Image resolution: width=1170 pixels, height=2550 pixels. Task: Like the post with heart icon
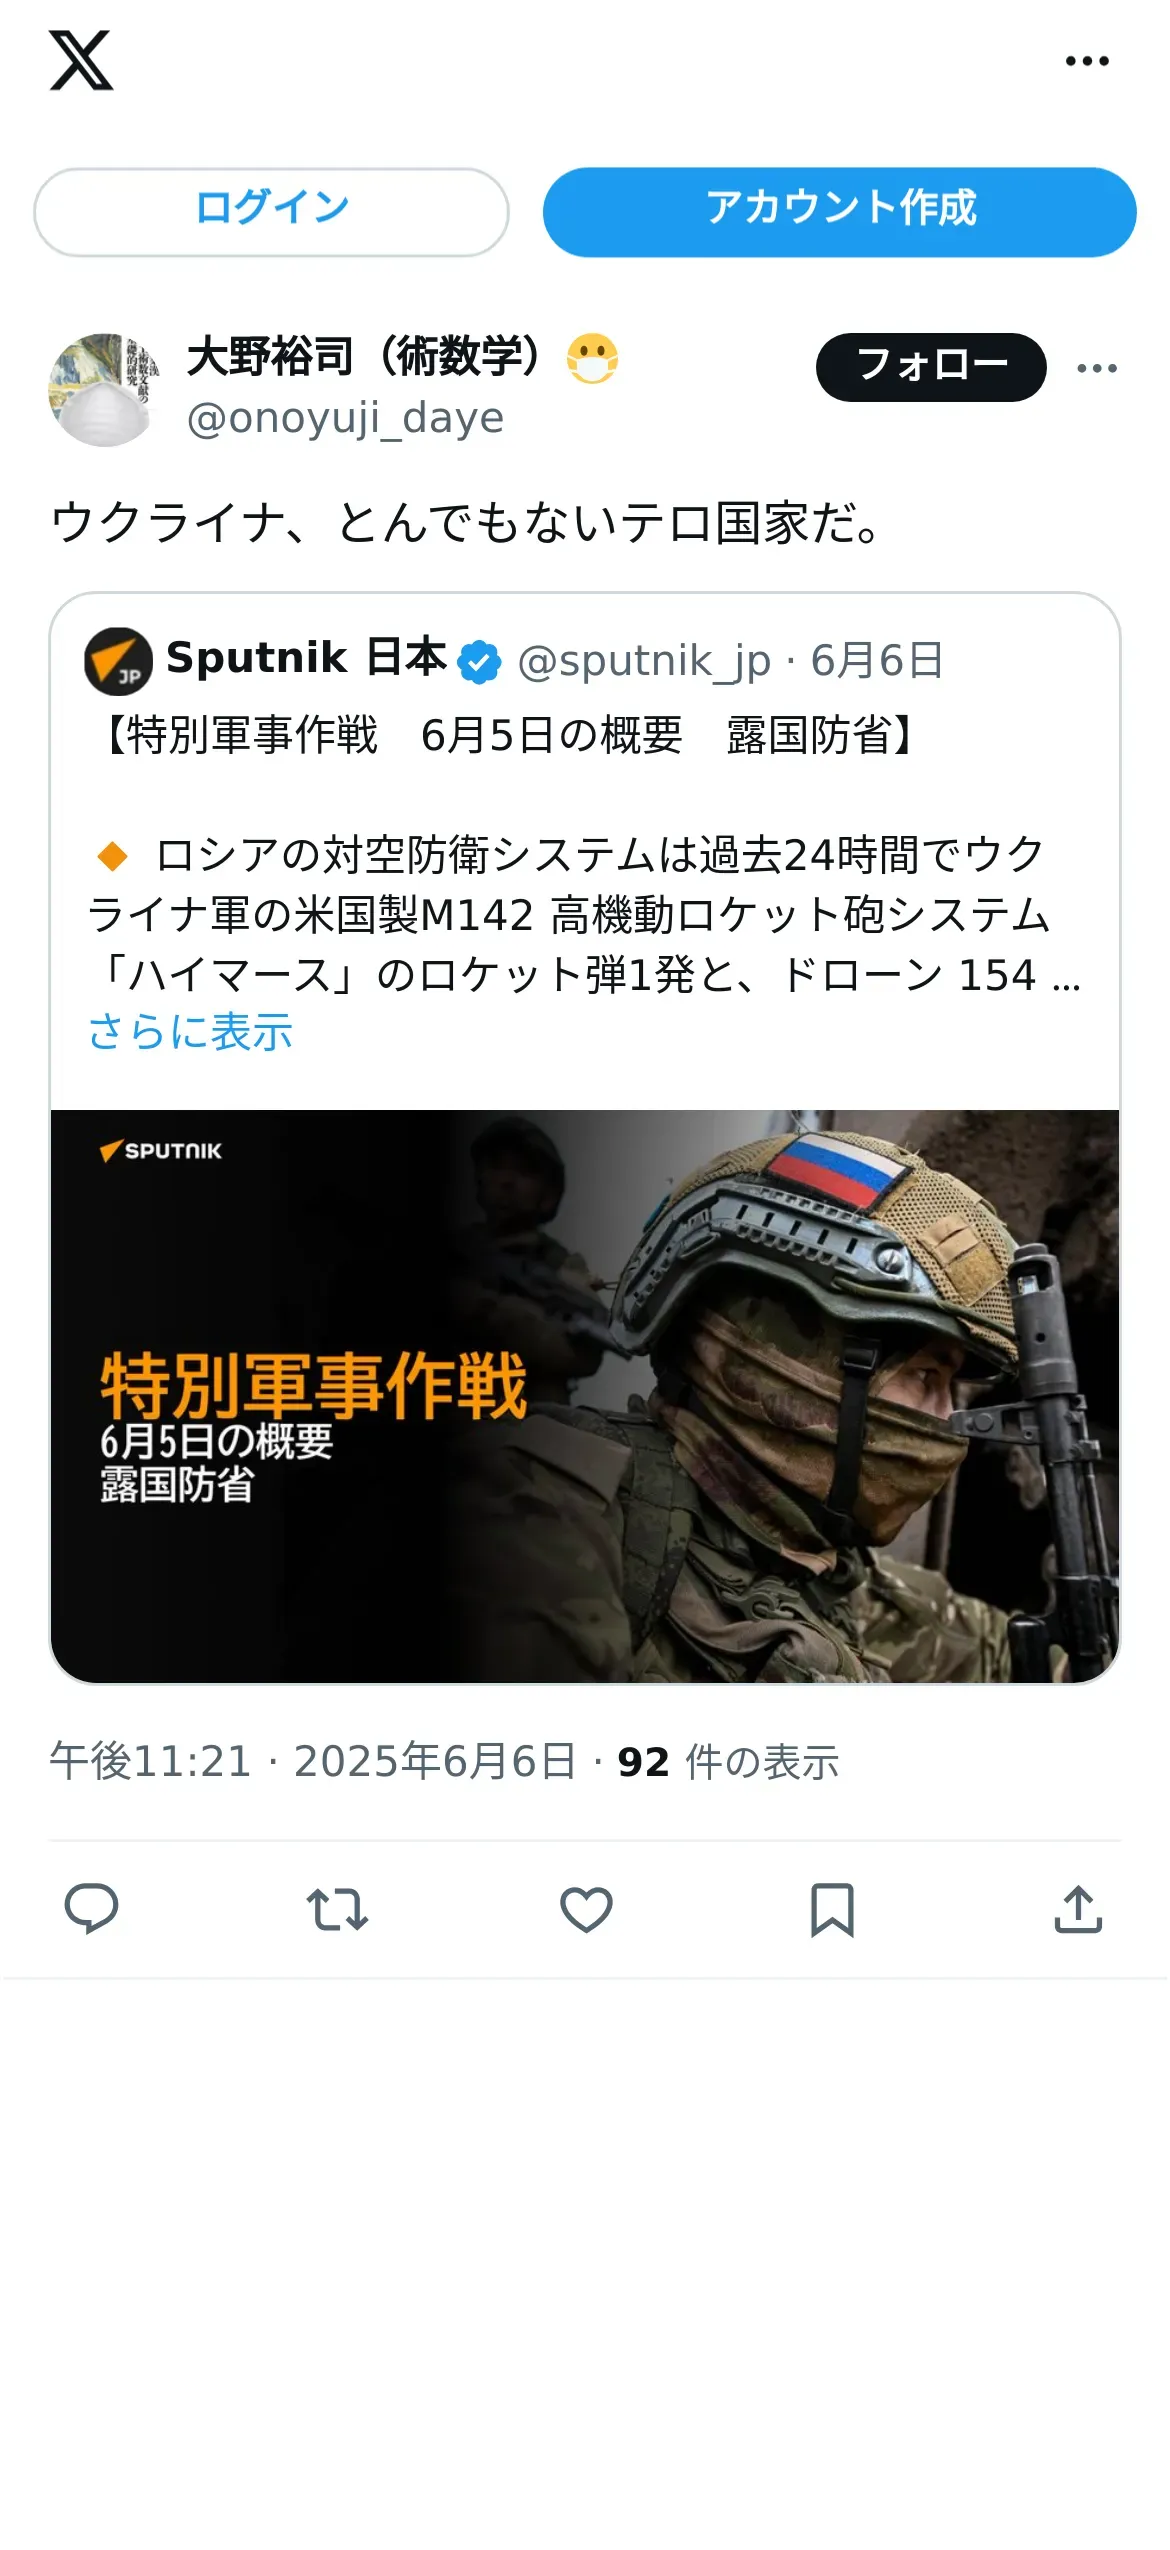(586, 1909)
